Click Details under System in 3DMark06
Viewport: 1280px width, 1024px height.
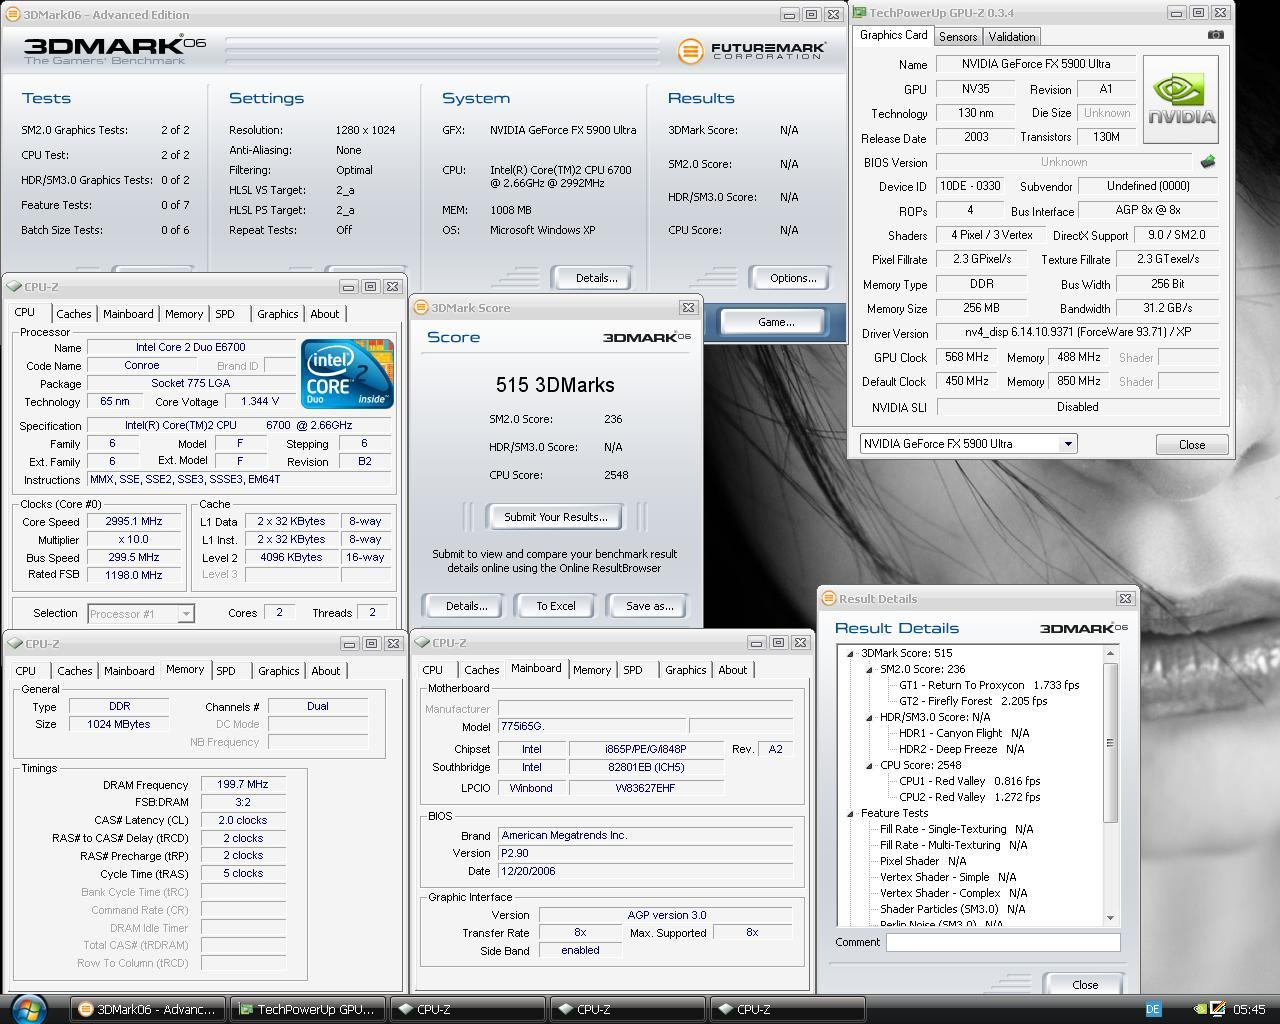(596, 278)
